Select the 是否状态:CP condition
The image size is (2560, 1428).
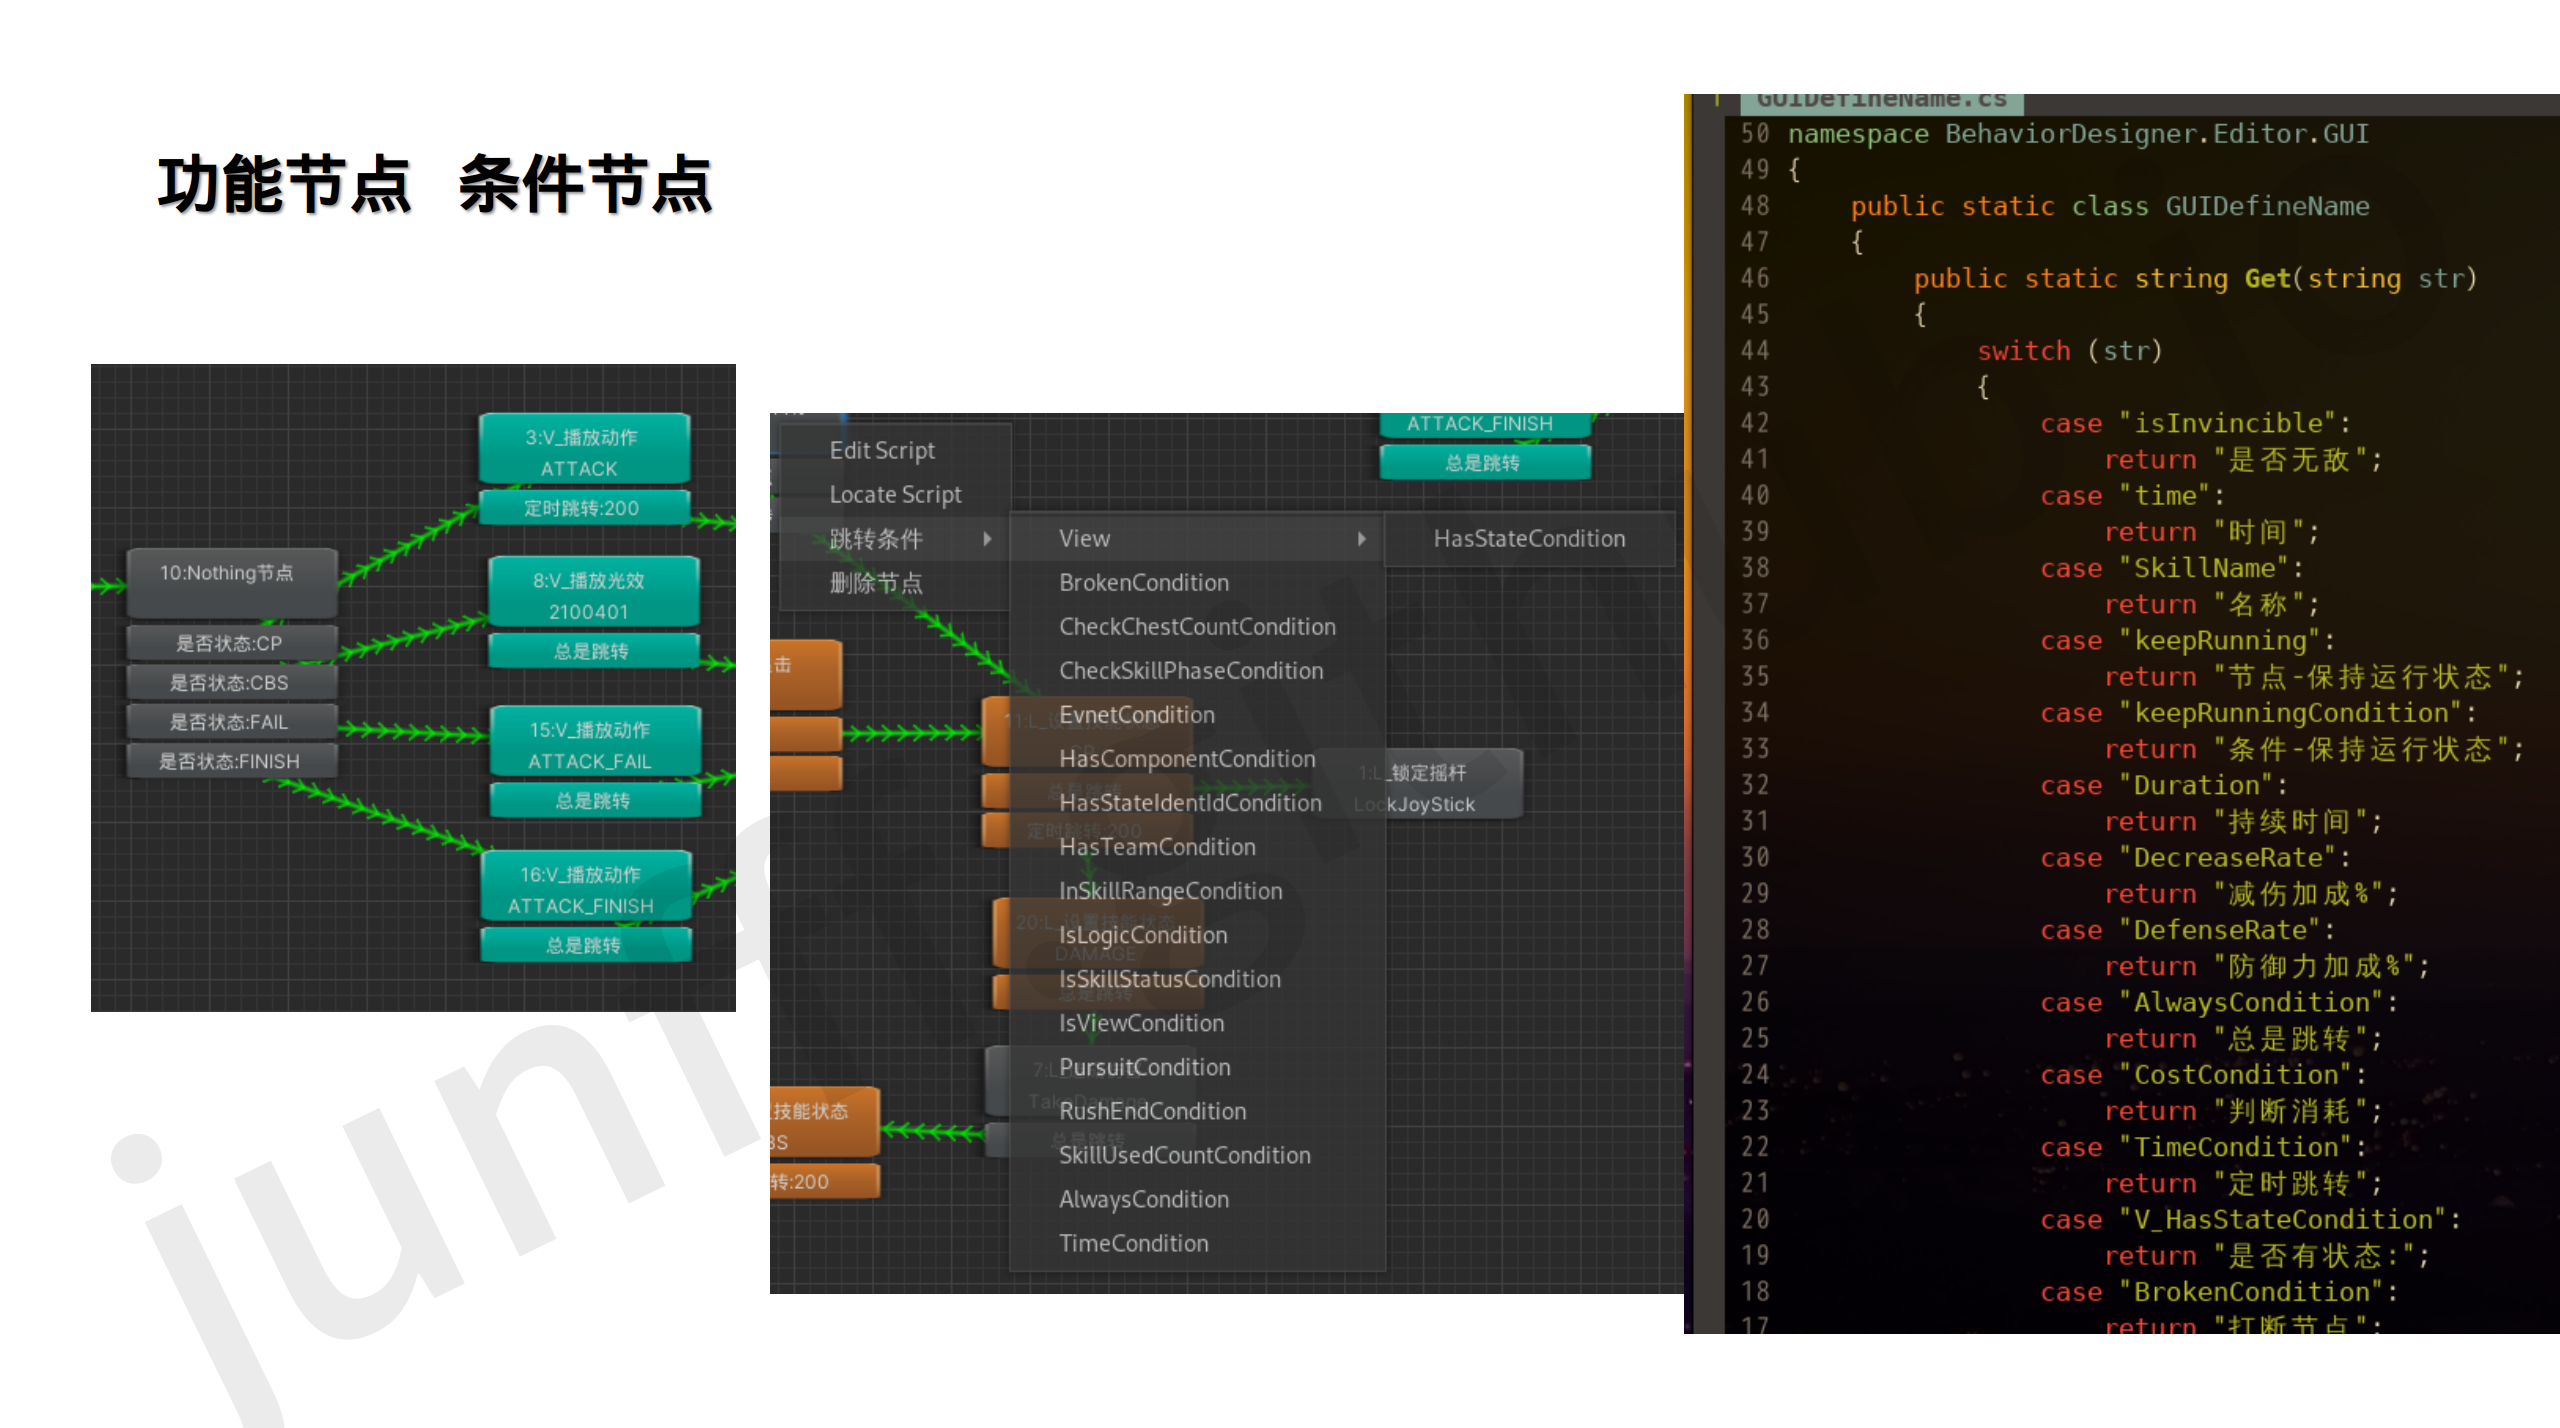[x=231, y=643]
